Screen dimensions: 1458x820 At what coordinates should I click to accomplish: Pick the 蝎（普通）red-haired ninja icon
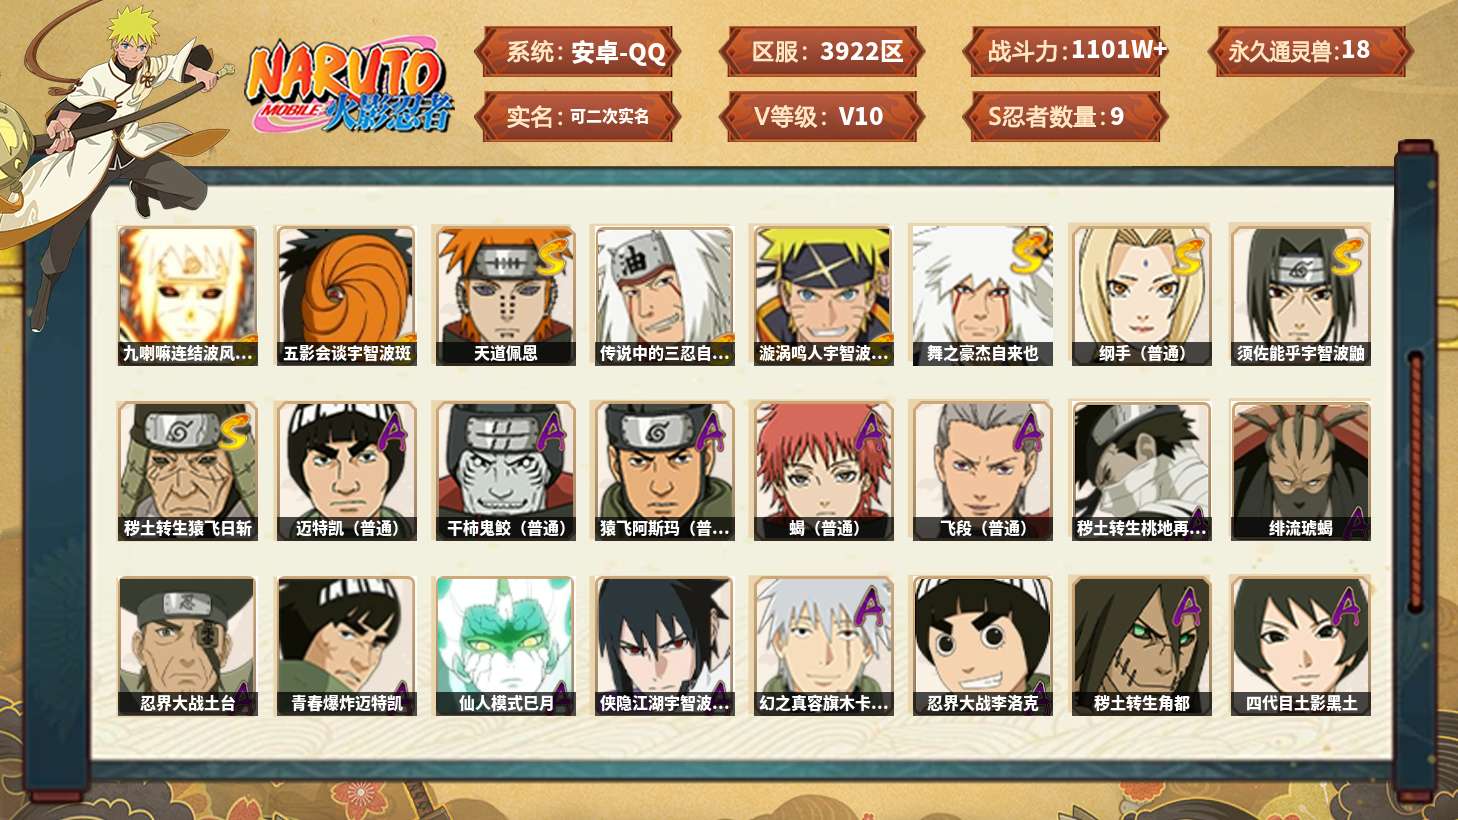pos(823,471)
